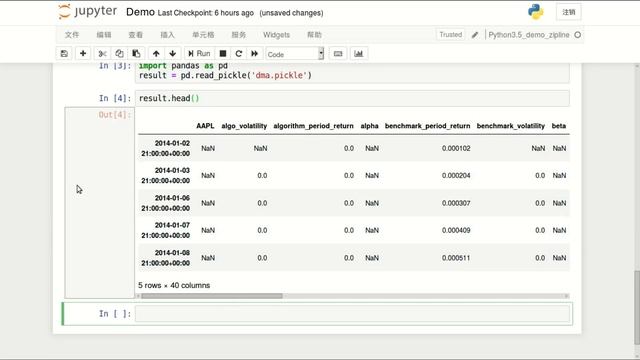Image resolution: width=640 pixels, height=360 pixels.
Task: Click the 2014-01-02 row index
Action: 165,148
